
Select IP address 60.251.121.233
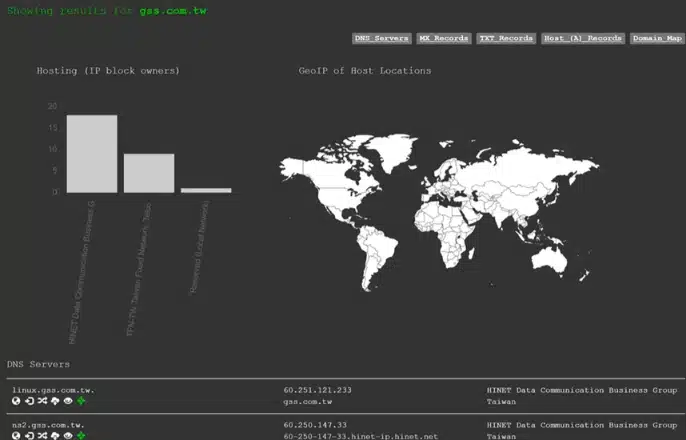pyautogui.click(x=318, y=390)
